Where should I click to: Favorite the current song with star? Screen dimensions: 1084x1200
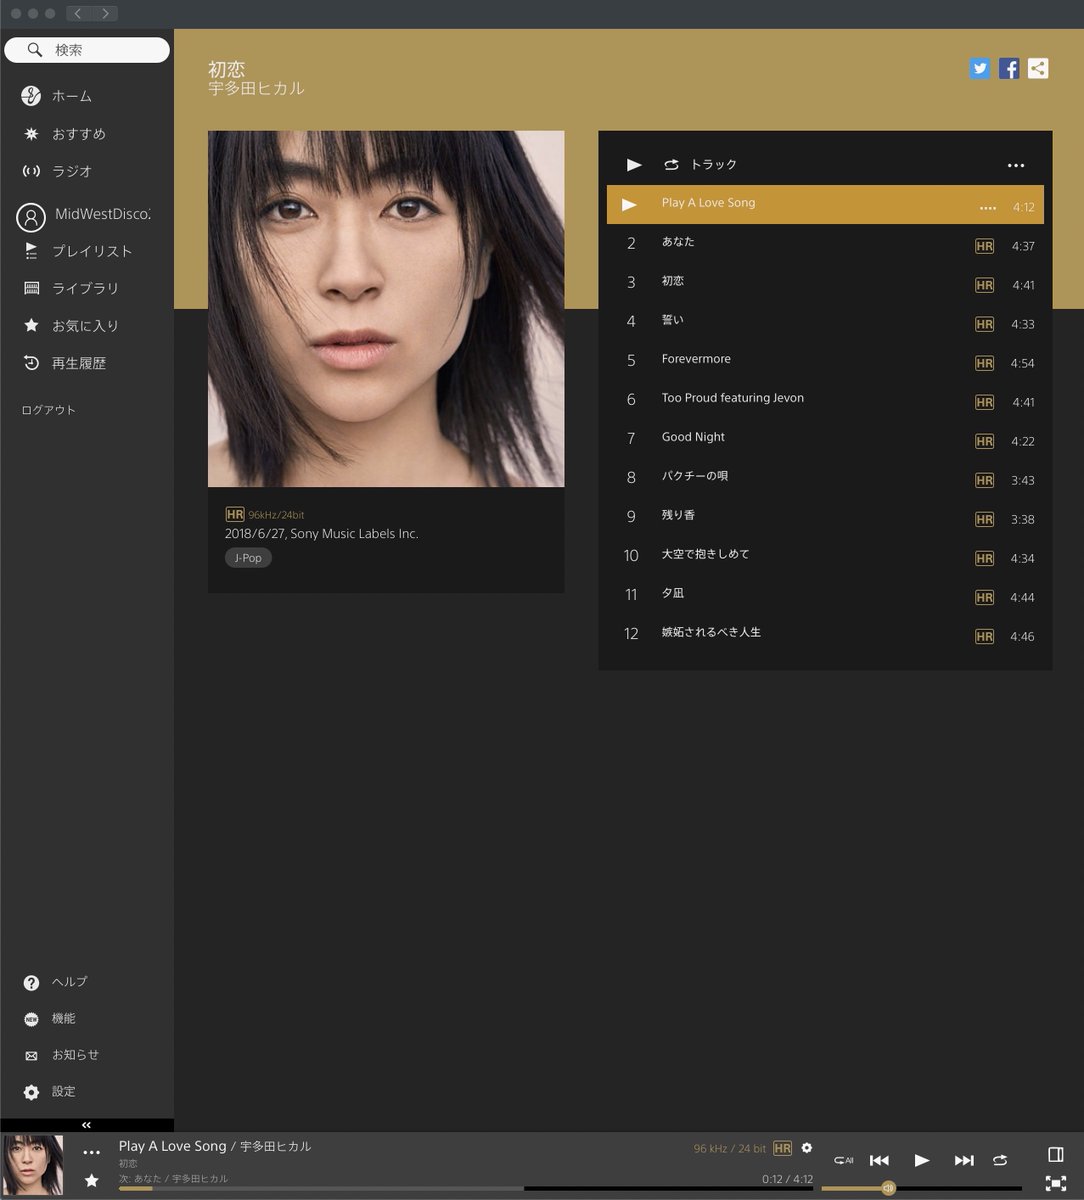[x=92, y=1181]
